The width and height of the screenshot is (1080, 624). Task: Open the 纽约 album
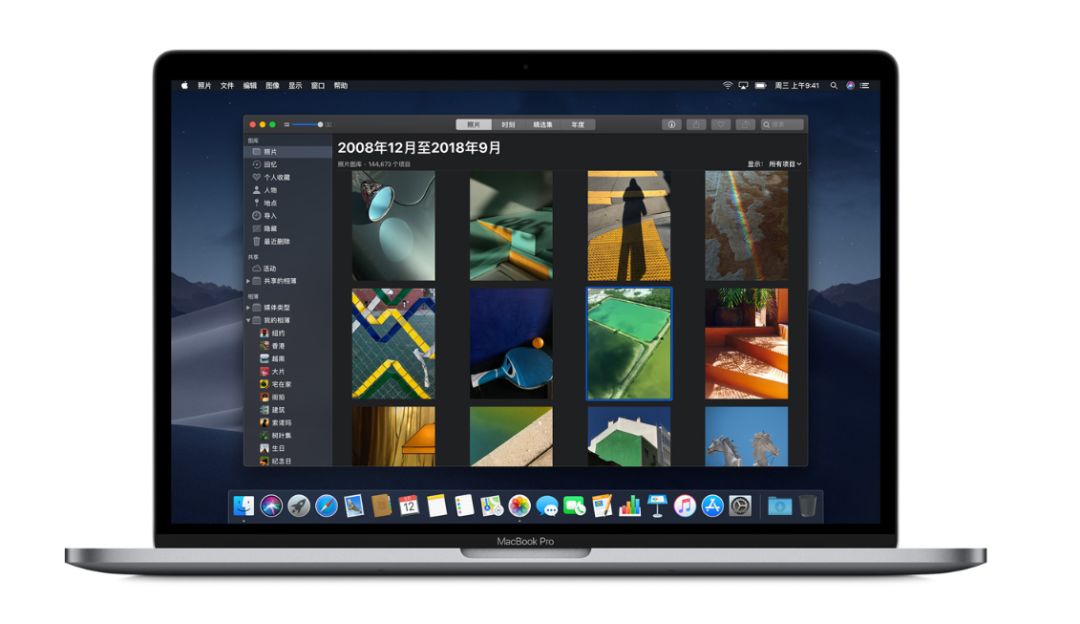(272, 333)
